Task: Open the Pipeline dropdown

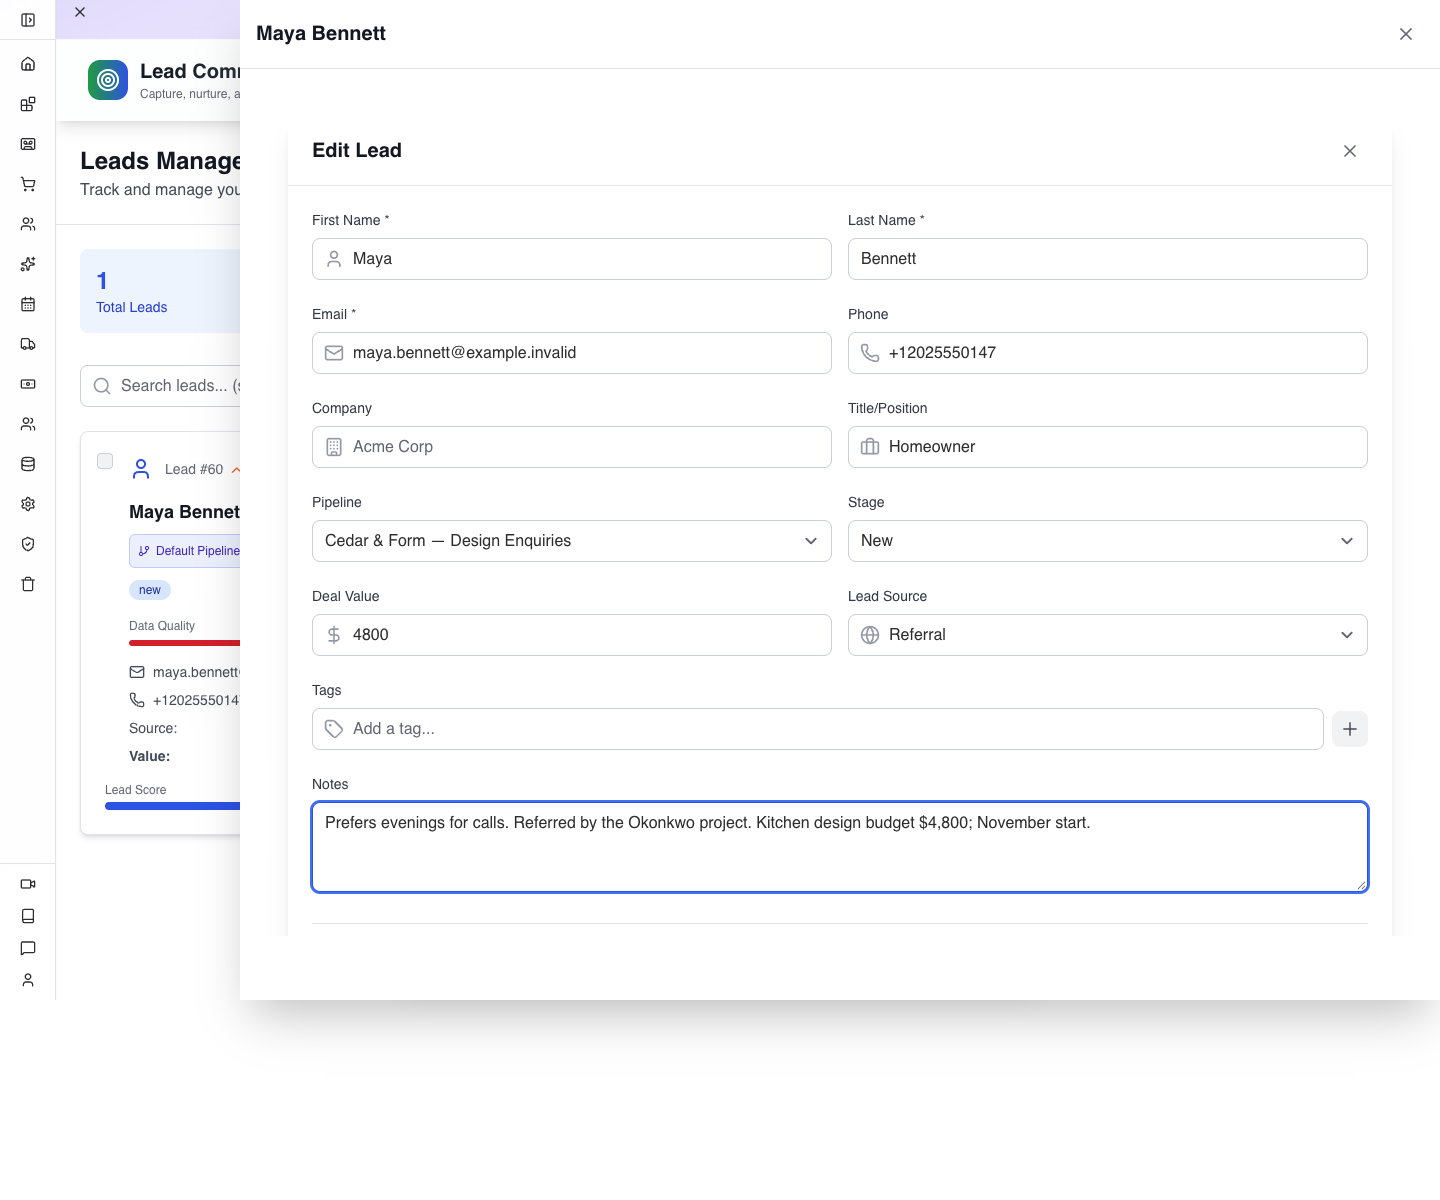Action: click(x=572, y=541)
